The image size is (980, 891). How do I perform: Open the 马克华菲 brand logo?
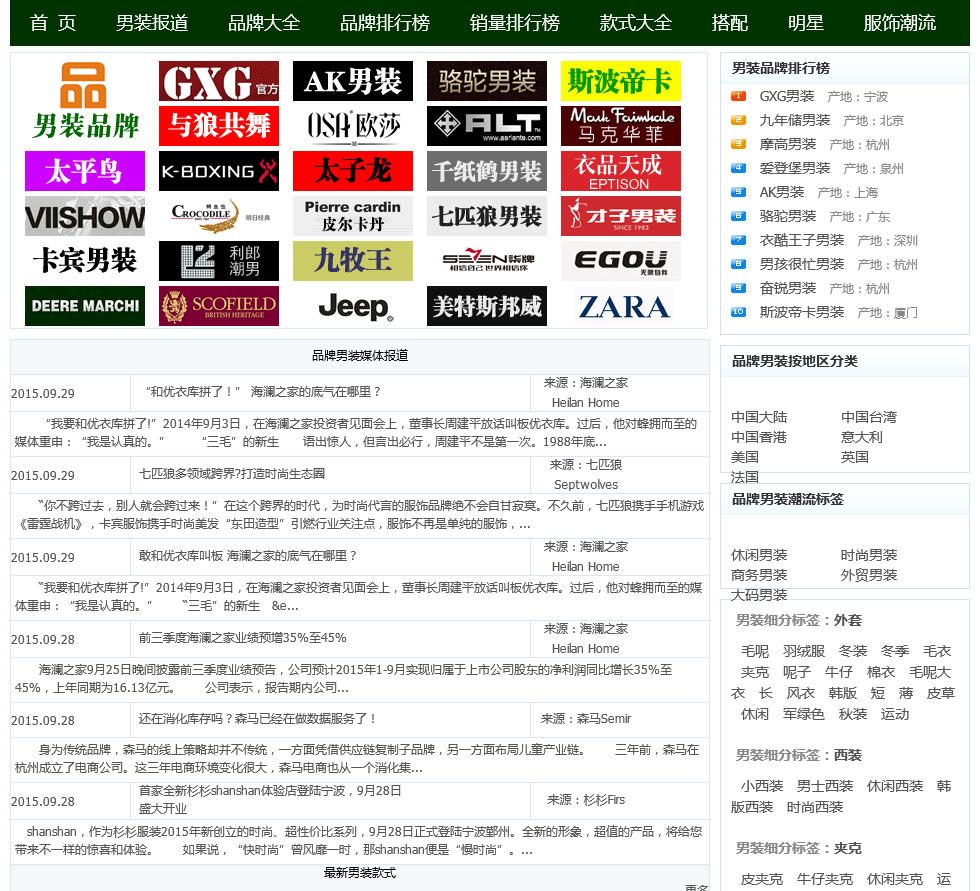[x=621, y=126]
